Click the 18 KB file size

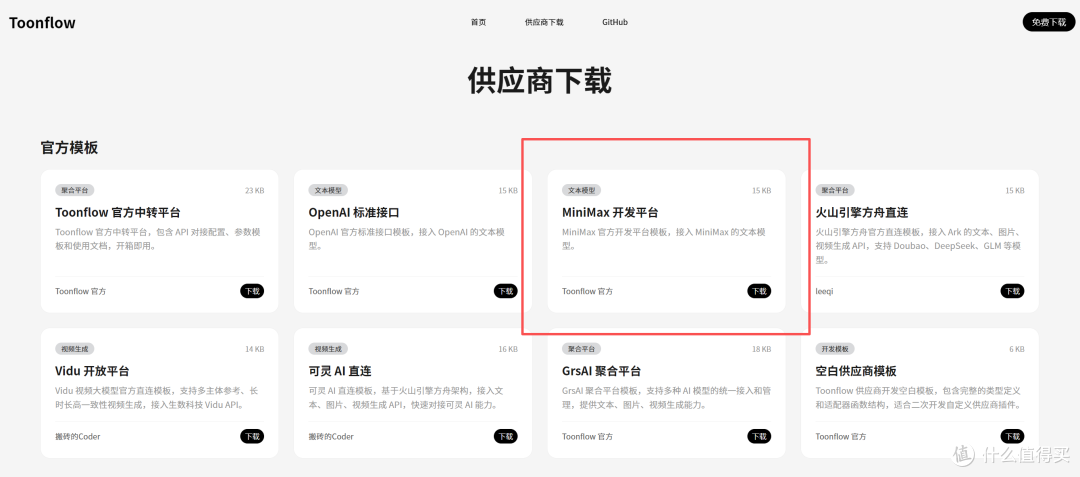(761, 349)
